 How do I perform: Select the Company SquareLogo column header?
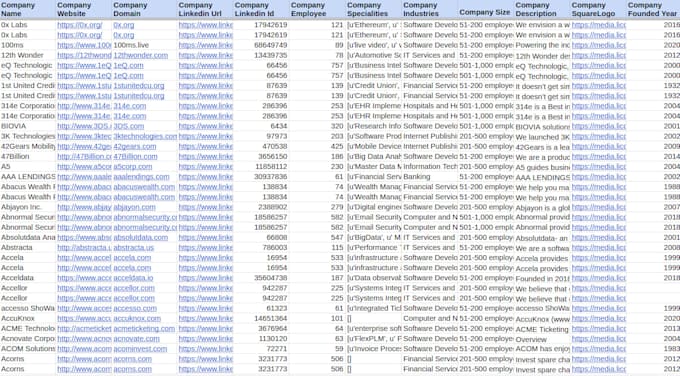[598, 9]
